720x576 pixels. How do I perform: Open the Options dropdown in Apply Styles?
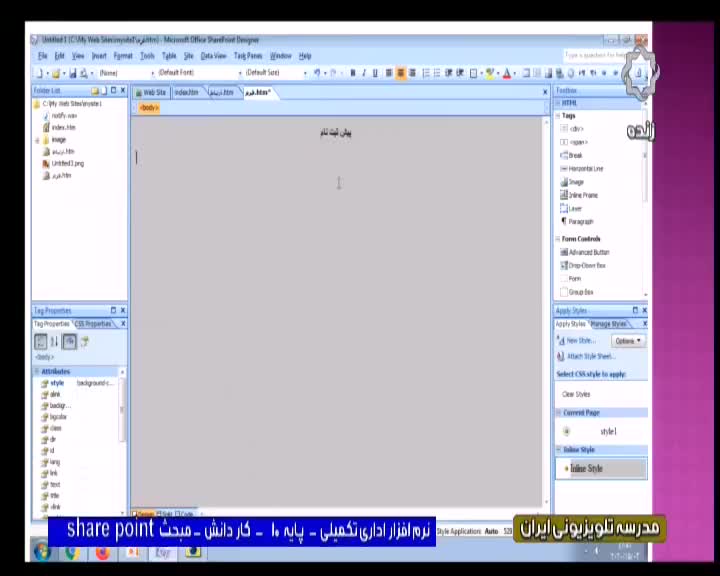tap(627, 341)
